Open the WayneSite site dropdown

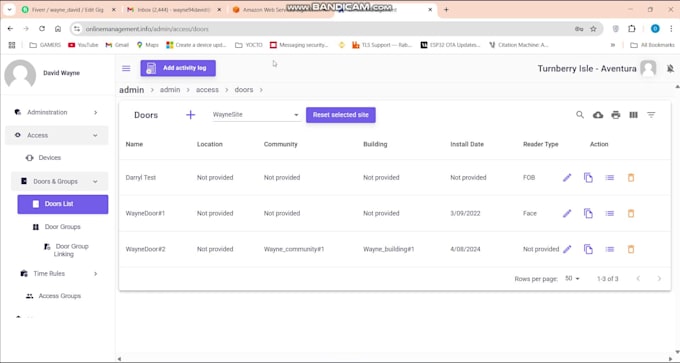click(x=256, y=115)
